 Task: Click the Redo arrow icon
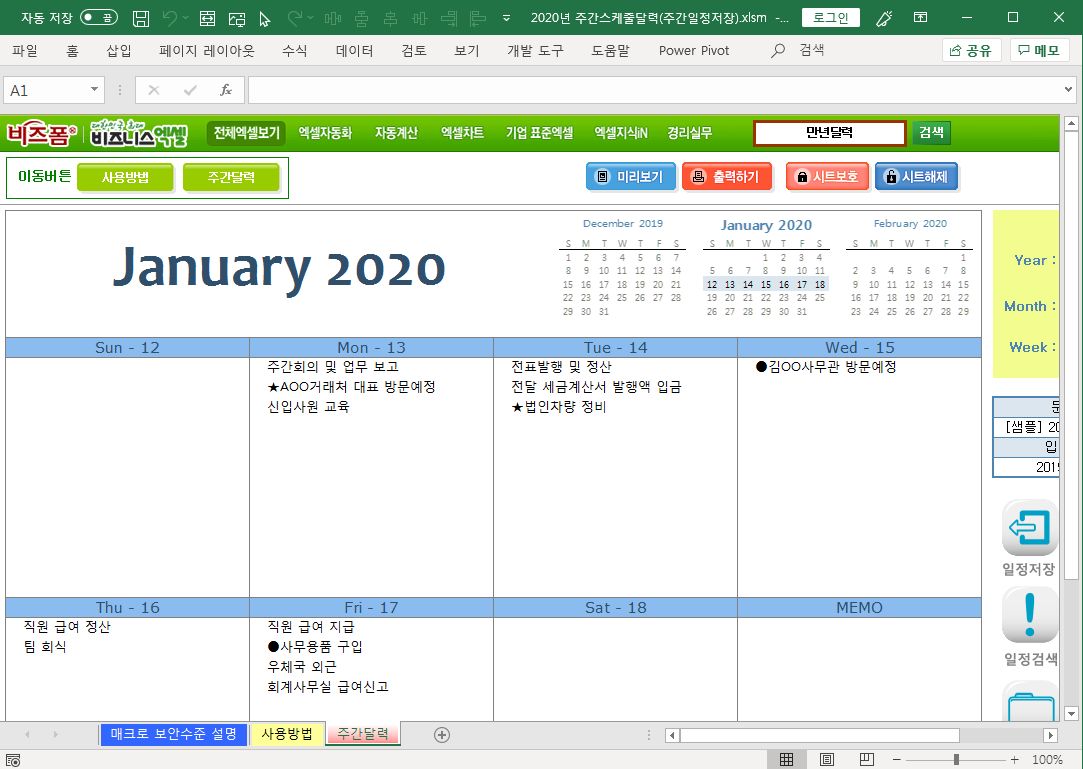tap(296, 19)
